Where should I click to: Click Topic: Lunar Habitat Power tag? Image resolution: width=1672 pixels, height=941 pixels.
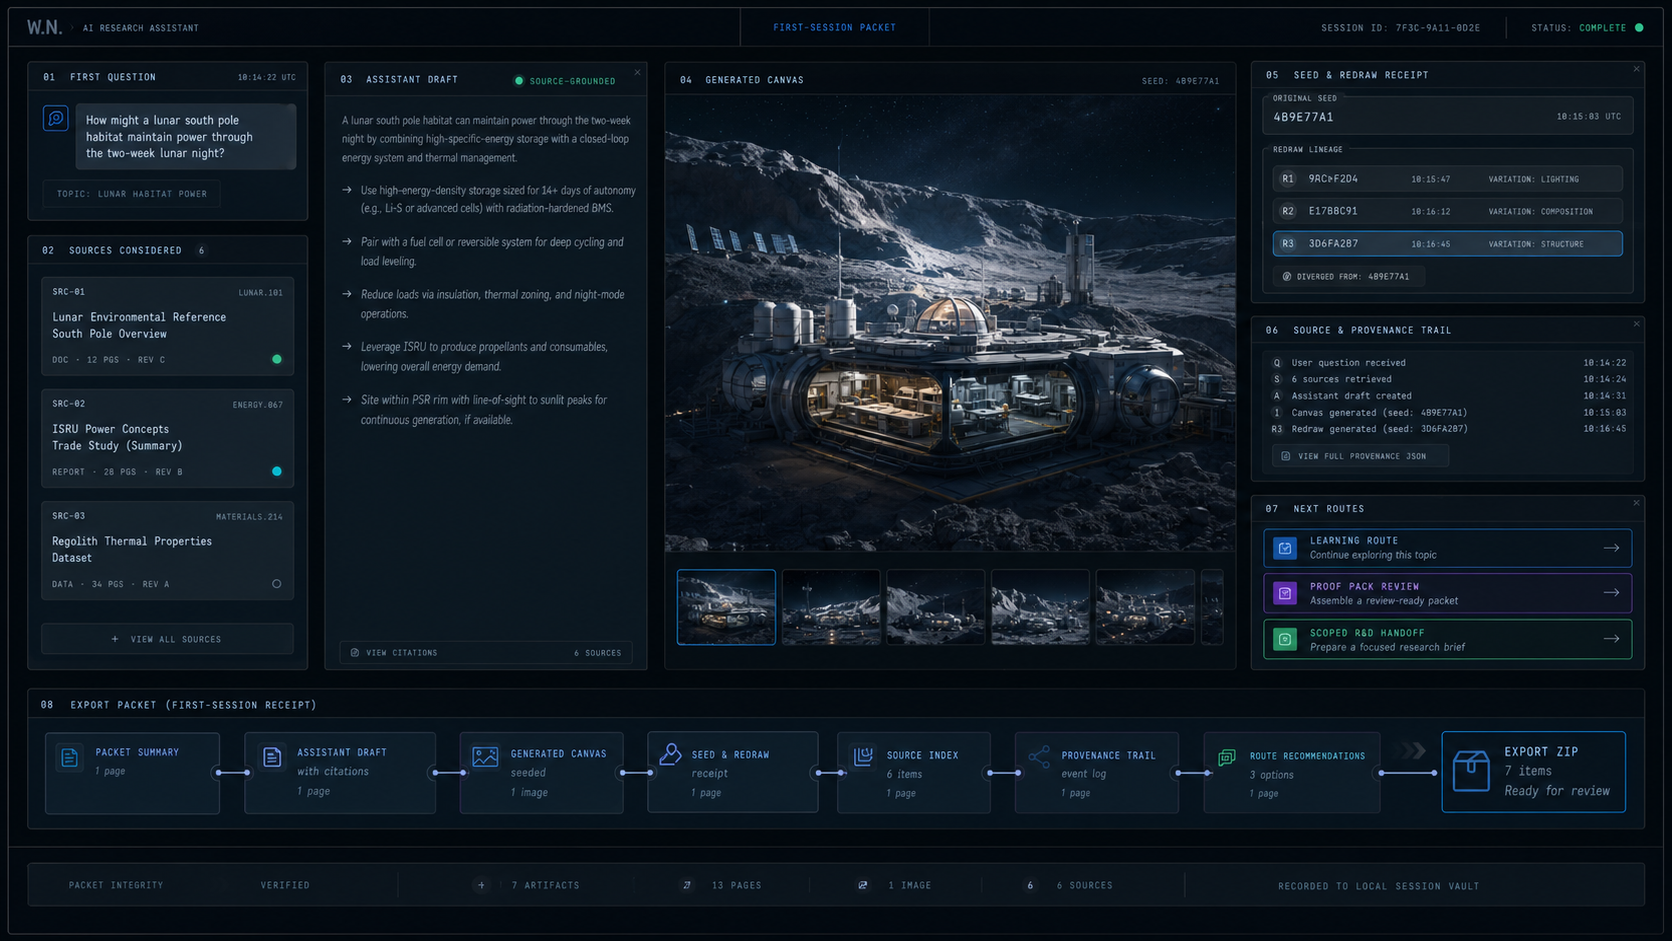click(131, 194)
